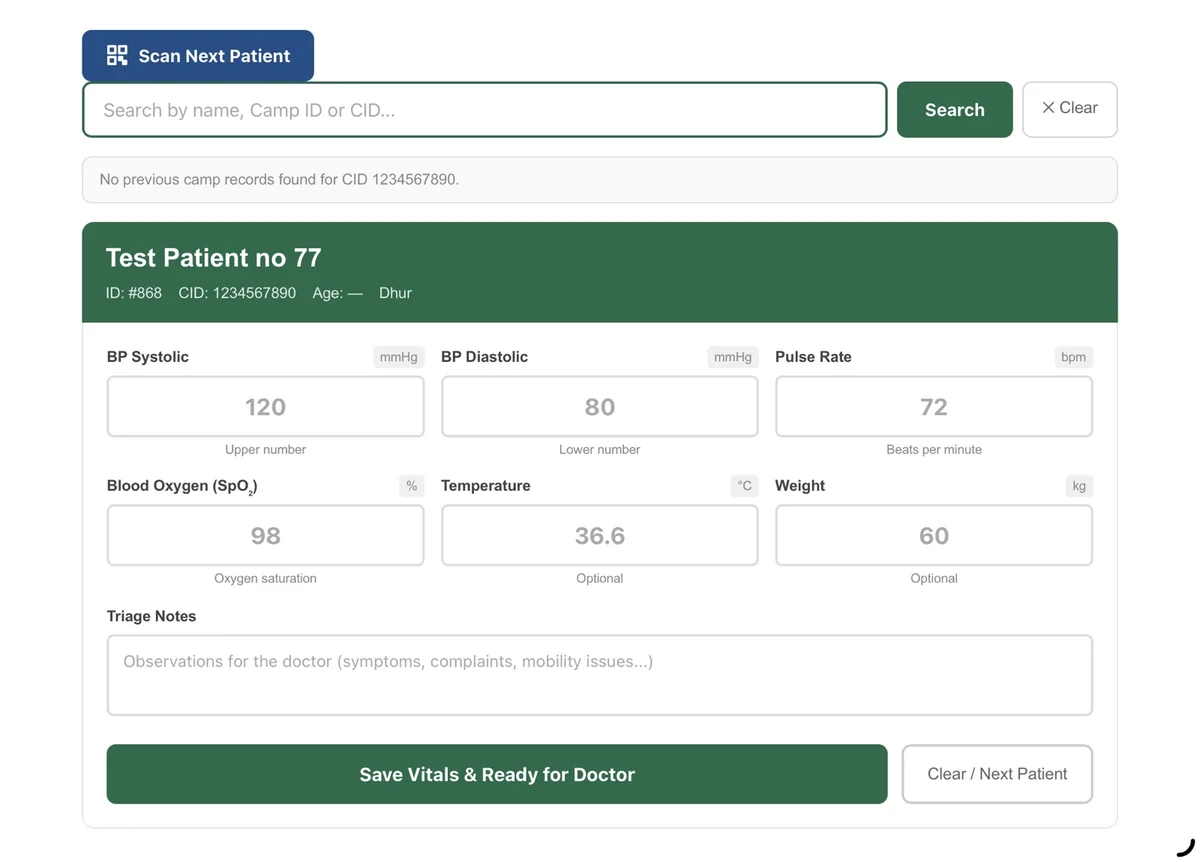
Task: Click the "Temperature" label
Action: pyautogui.click(x=486, y=486)
